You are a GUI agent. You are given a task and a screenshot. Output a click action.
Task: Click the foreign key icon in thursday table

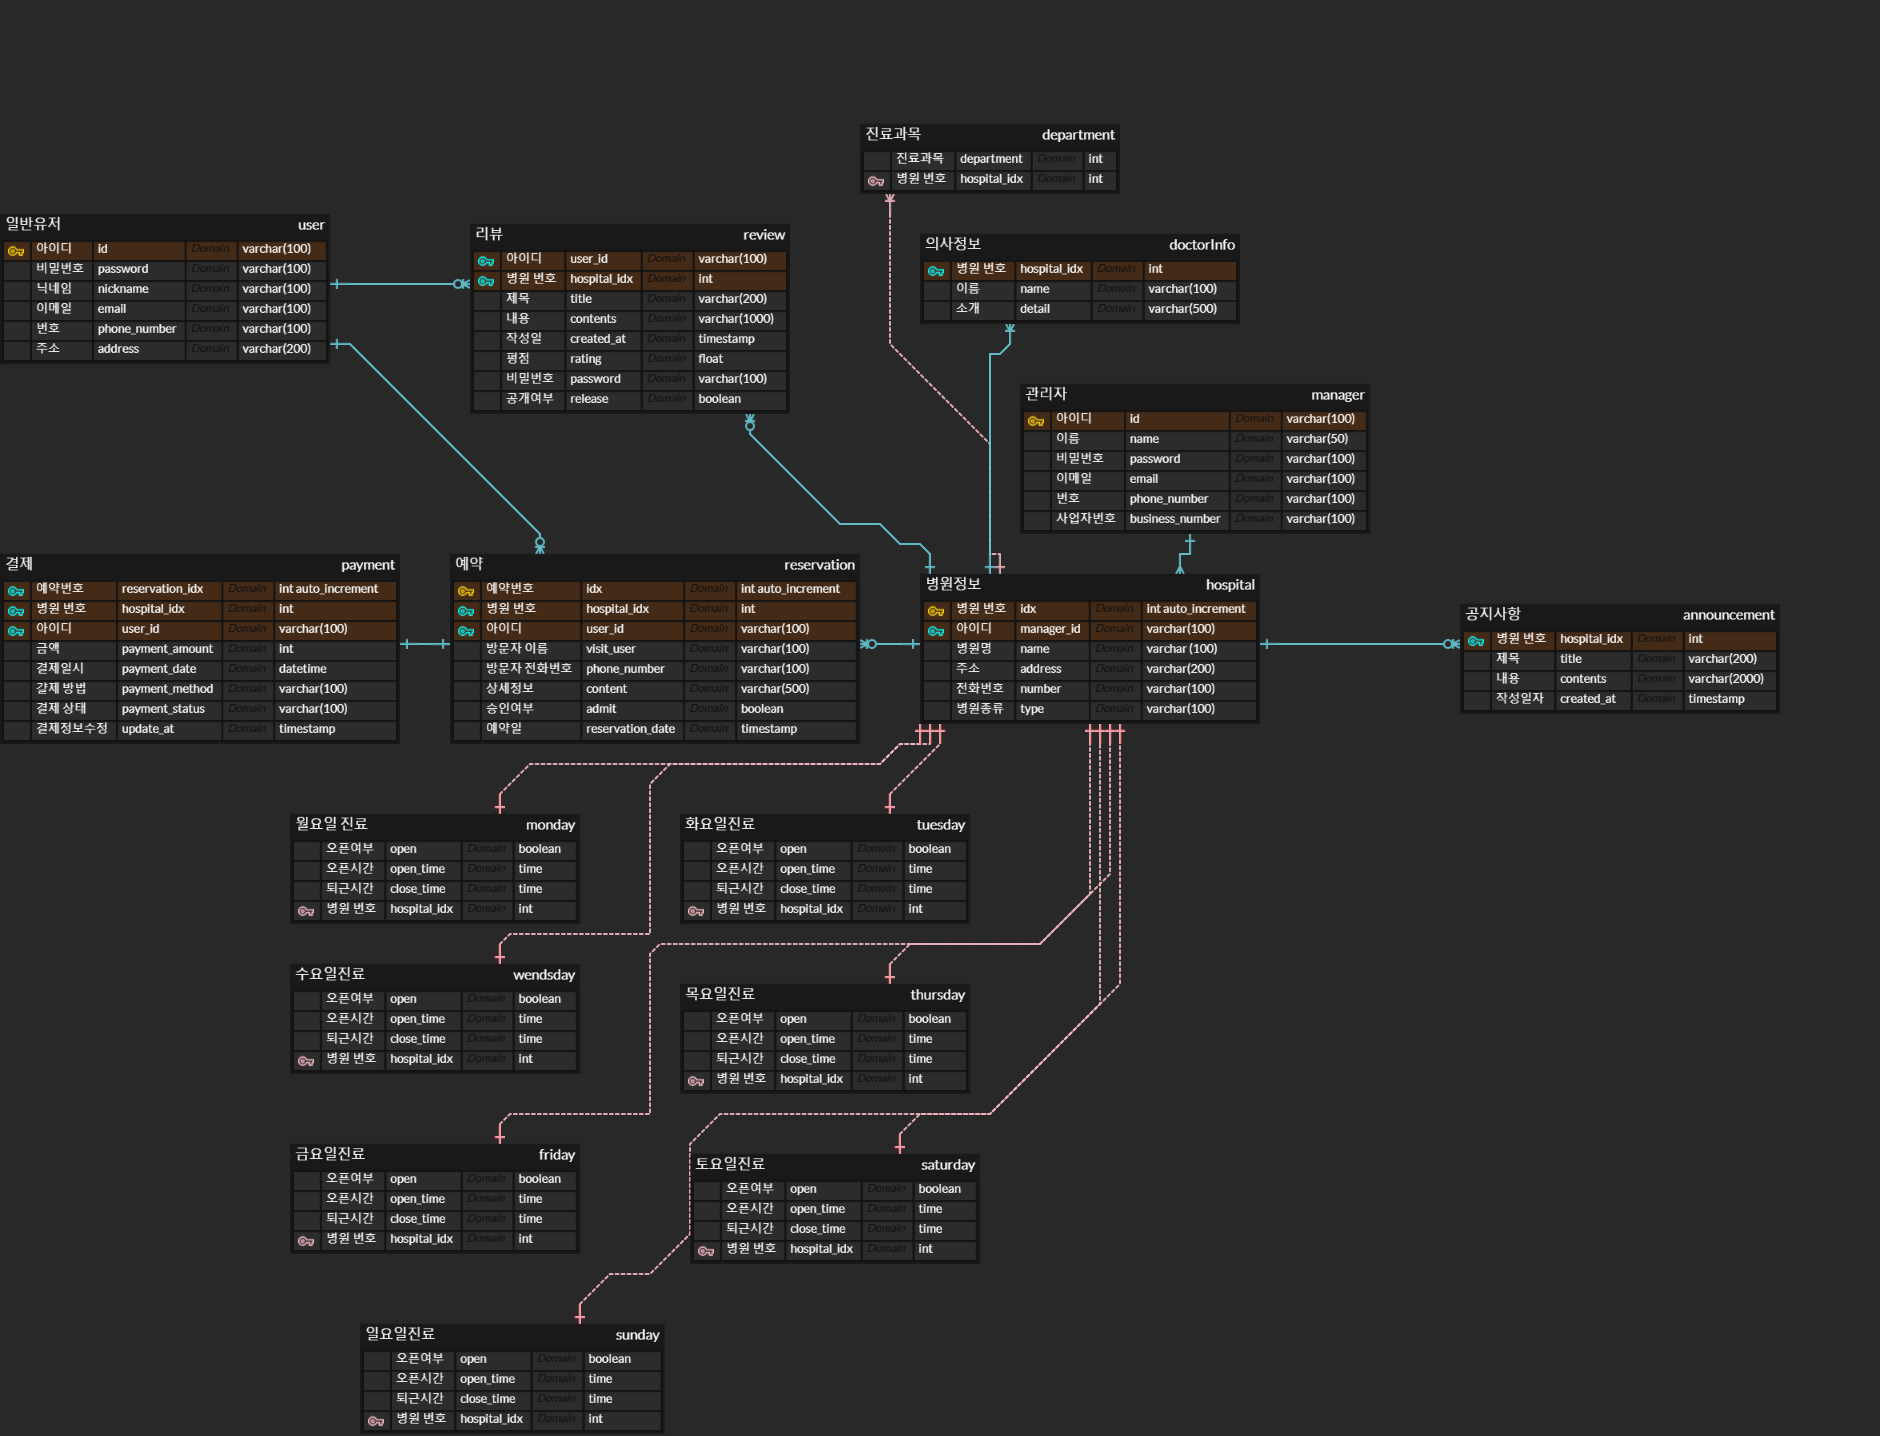click(x=696, y=1080)
